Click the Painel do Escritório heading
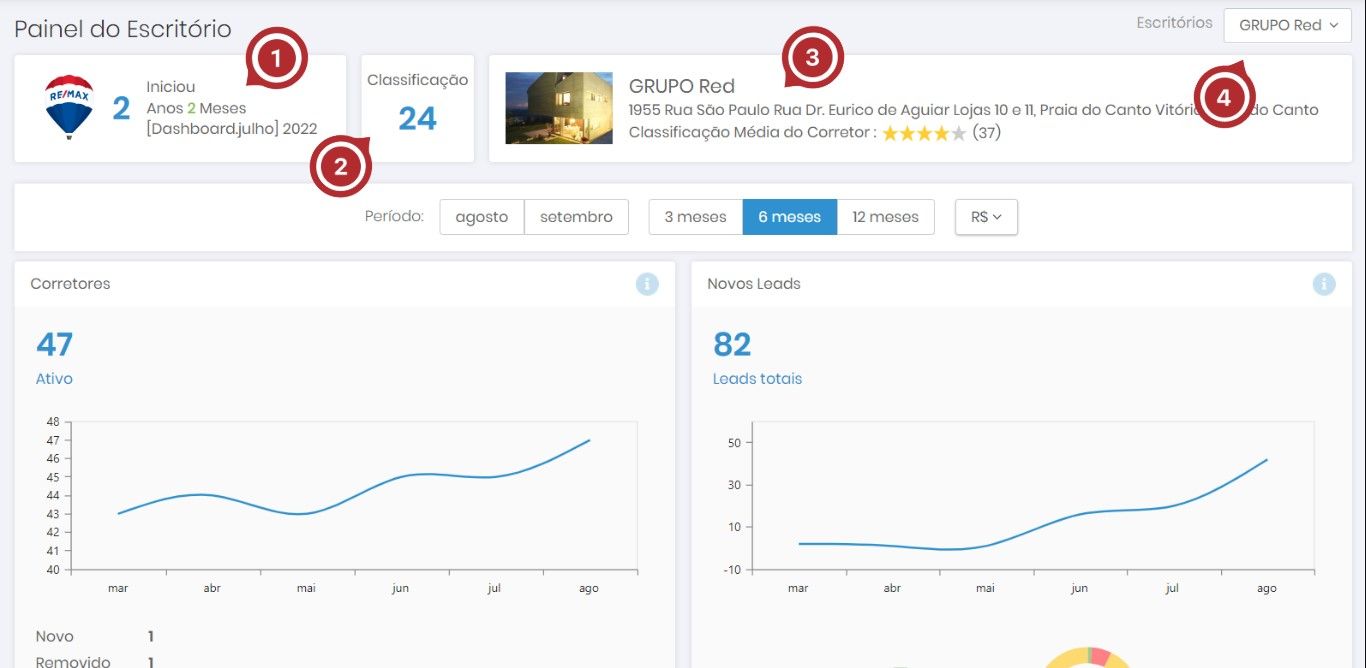1366x668 pixels. tap(123, 29)
